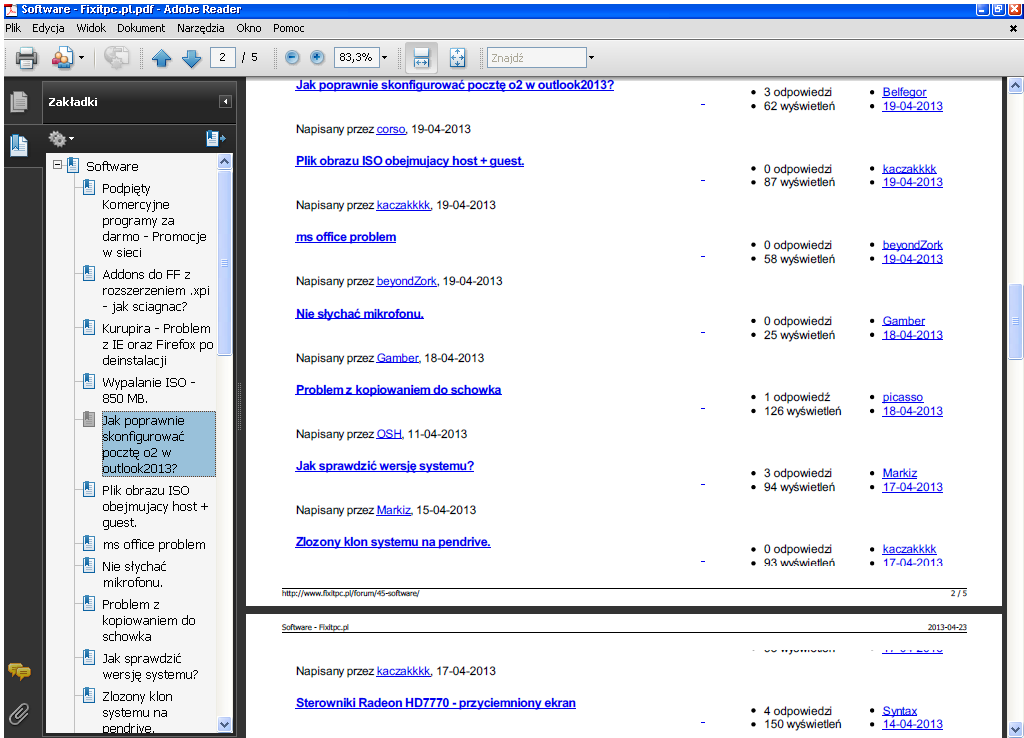Collapse the Software bookmark tree
This screenshot has width=1024, height=738.
click(57, 165)
